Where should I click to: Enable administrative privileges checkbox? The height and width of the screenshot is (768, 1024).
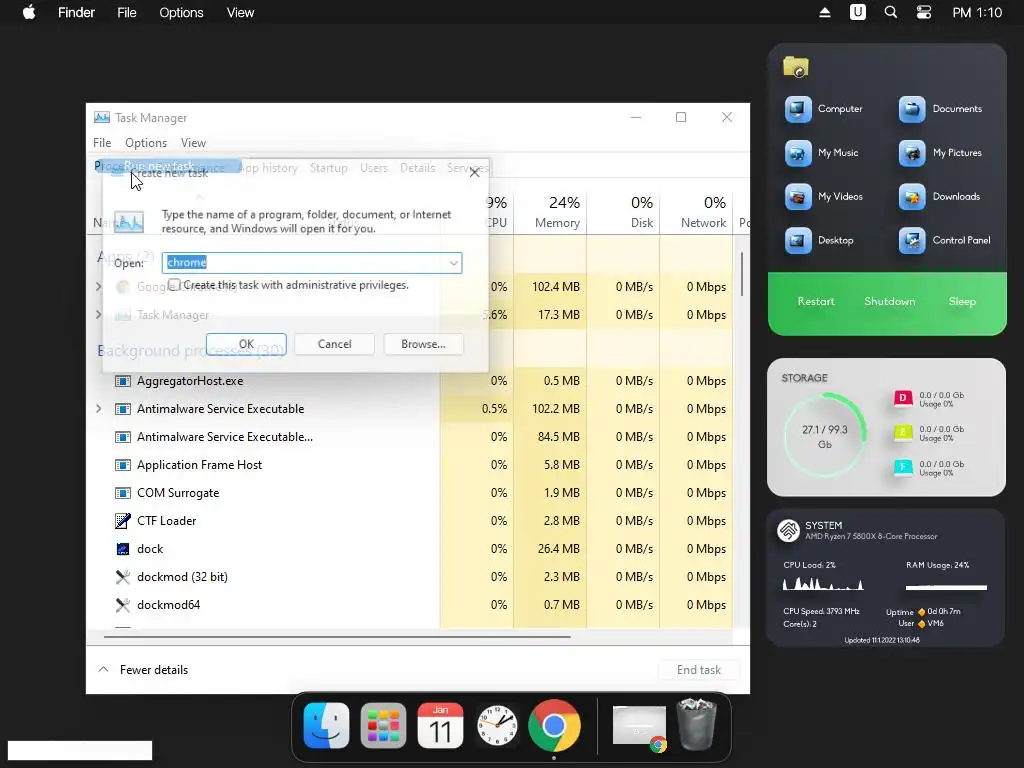click(x=174, y=285)
